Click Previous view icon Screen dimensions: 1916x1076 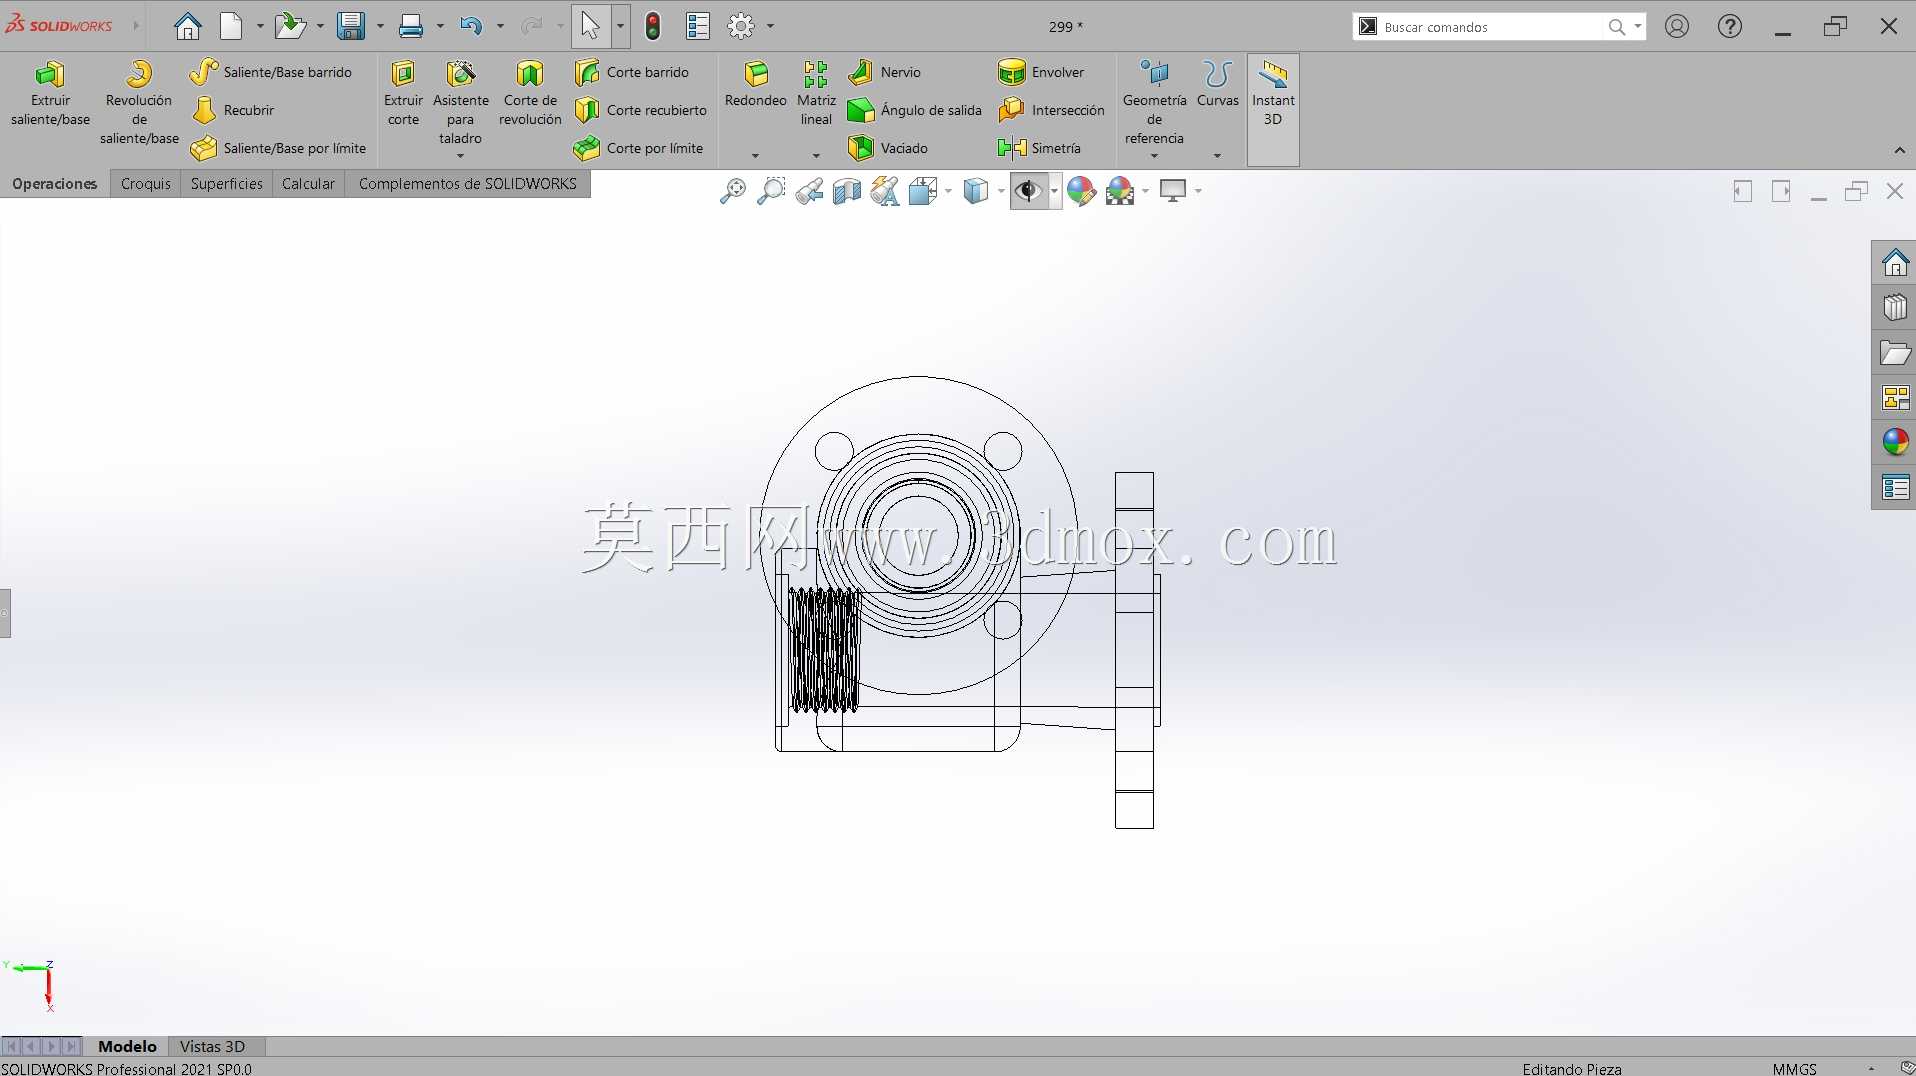(x=809, y=191)
